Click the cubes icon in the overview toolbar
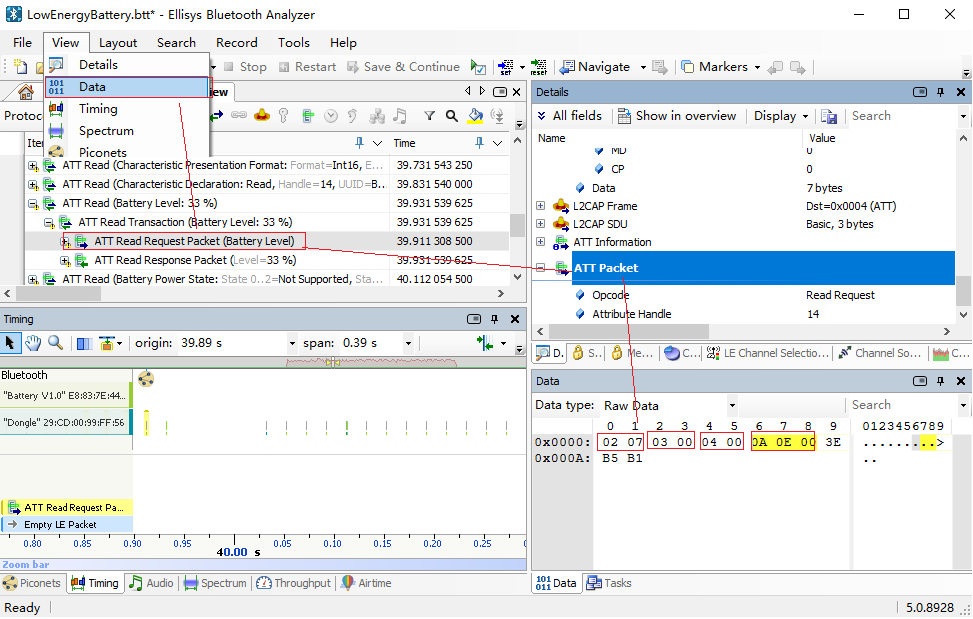973x619 pixels. pyautogui.click(x=377, y=116)
